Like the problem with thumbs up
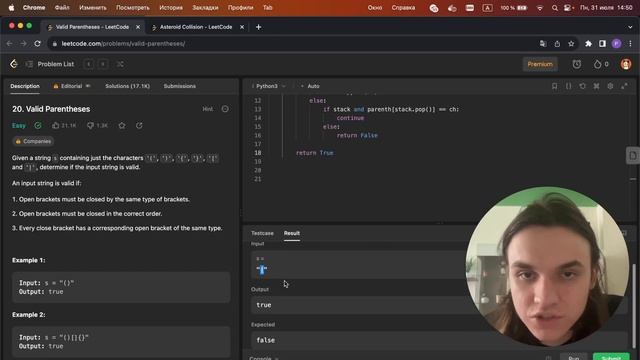This screenshot has width=640, height=360. 56,125
